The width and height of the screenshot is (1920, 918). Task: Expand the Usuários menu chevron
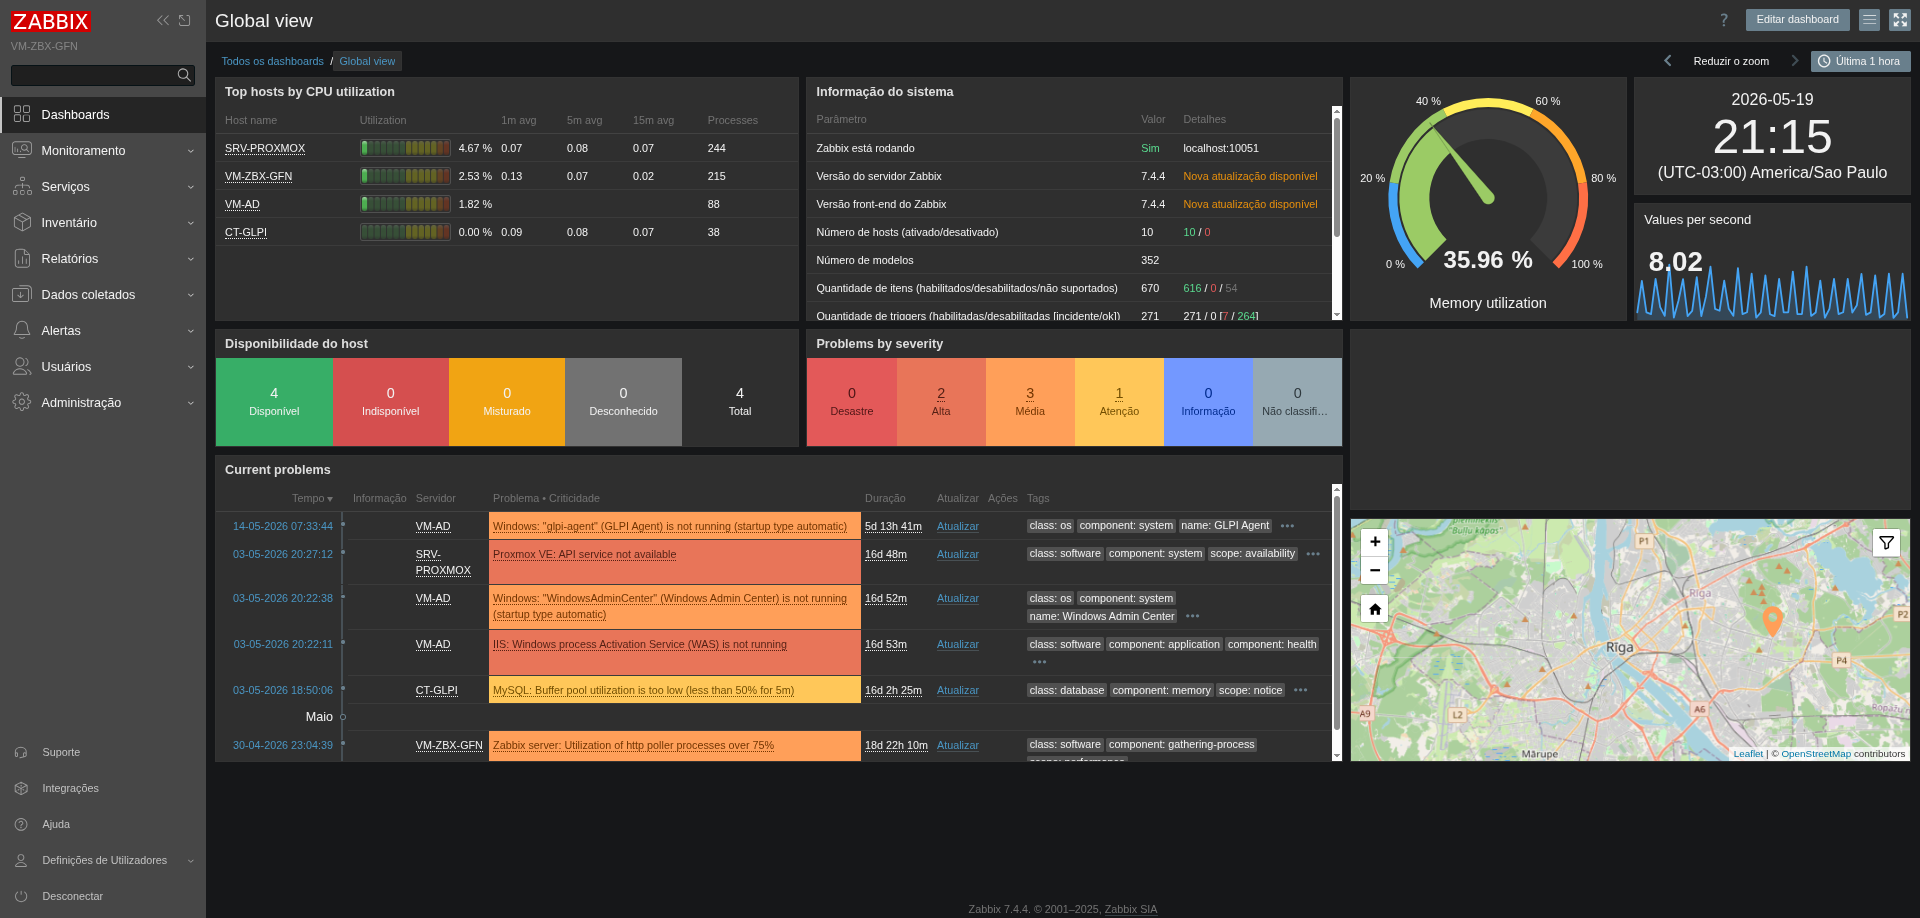[190, 367]
